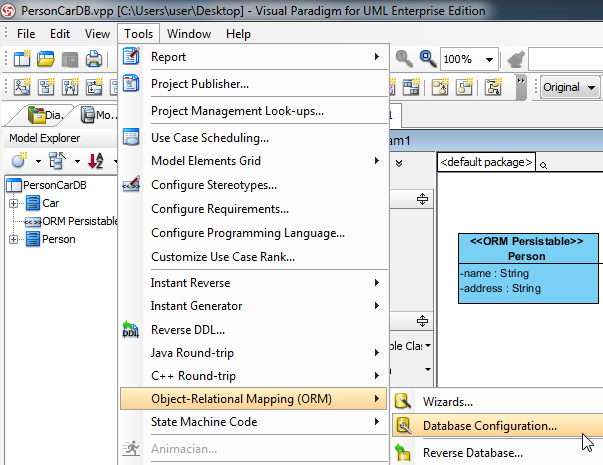Click the collapse tree icon in Model Explorer

[x=57, y=161]
